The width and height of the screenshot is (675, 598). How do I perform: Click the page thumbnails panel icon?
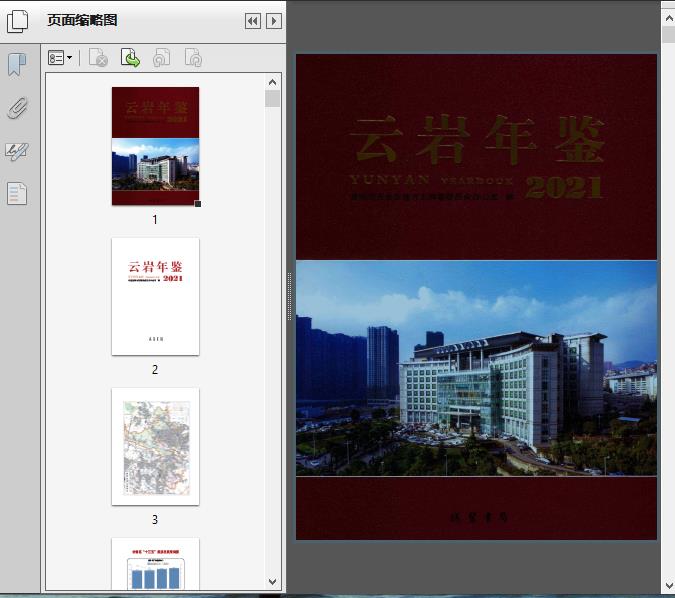18,21
